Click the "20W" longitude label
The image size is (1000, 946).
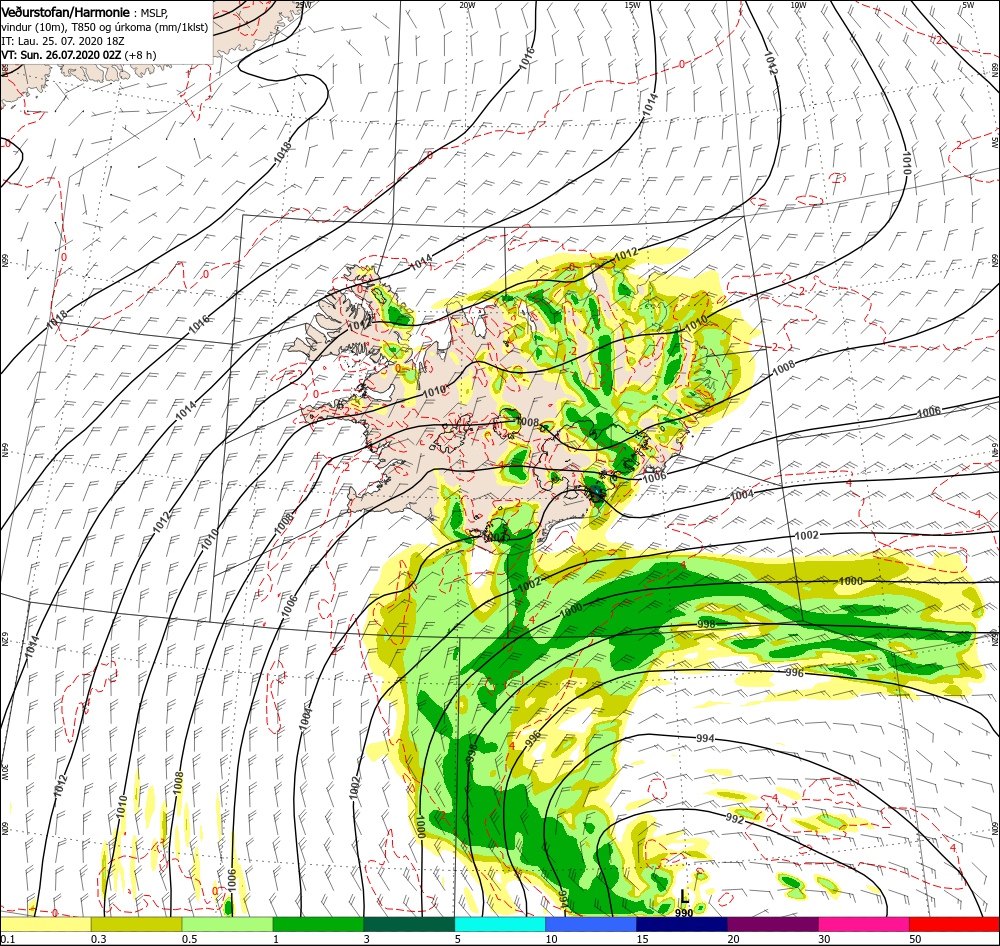click(x=467, y=5)
